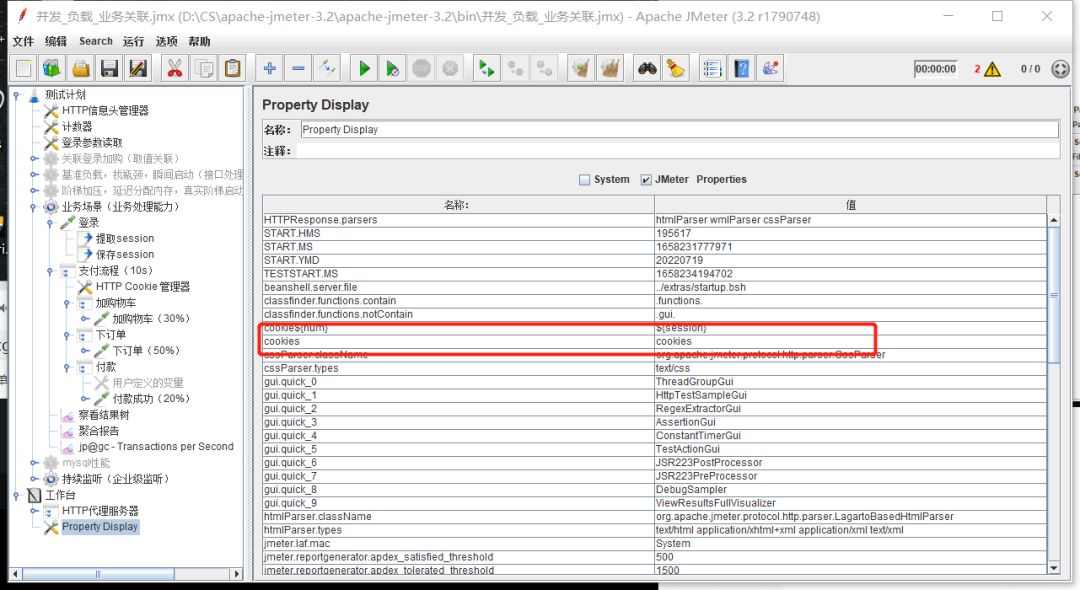Click the Search binoculars icon
The width and height of the screenshot is (1080, 590).
(x=647, y=69)
